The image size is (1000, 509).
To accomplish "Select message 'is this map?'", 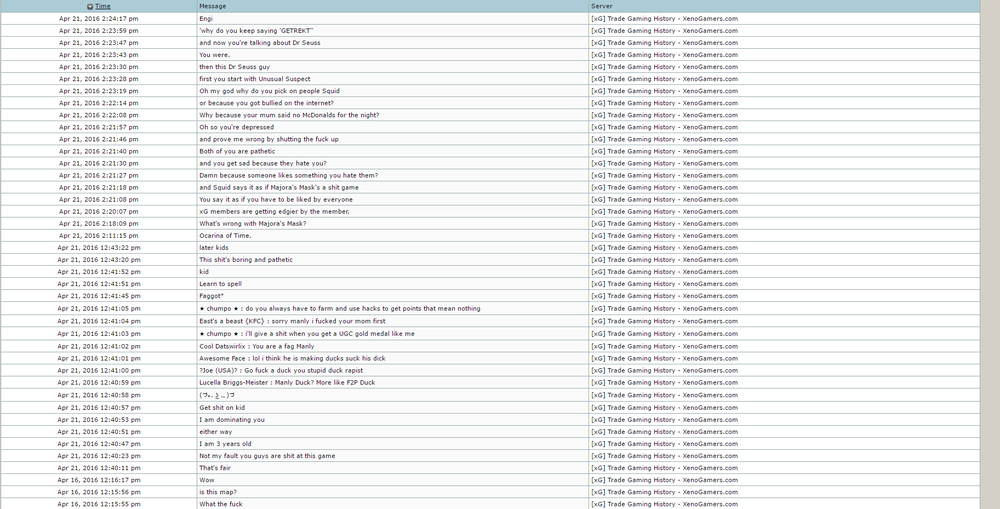I will [x=217, y=492].
